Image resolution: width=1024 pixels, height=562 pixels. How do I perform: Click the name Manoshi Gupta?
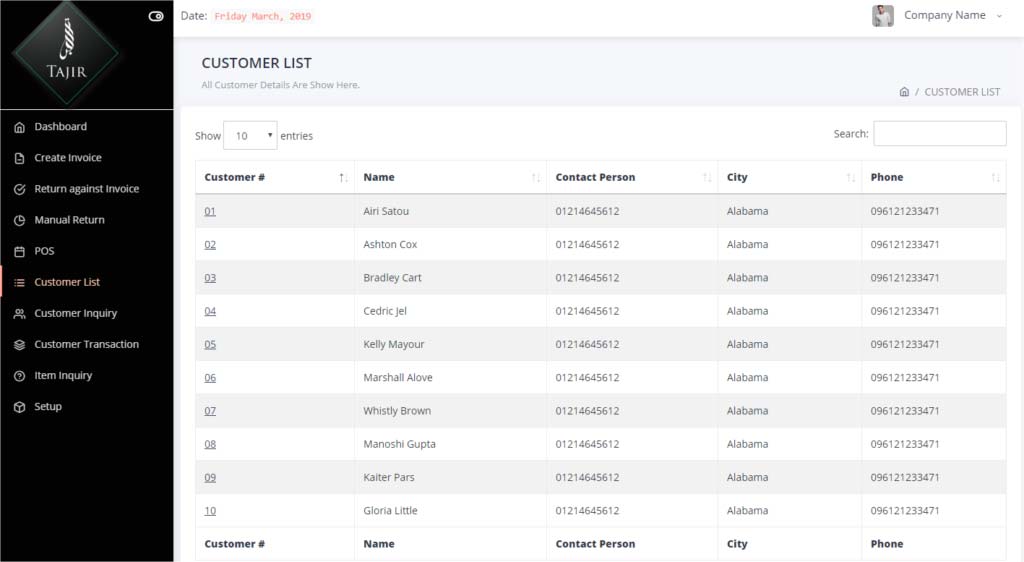[x=399, y=444]
